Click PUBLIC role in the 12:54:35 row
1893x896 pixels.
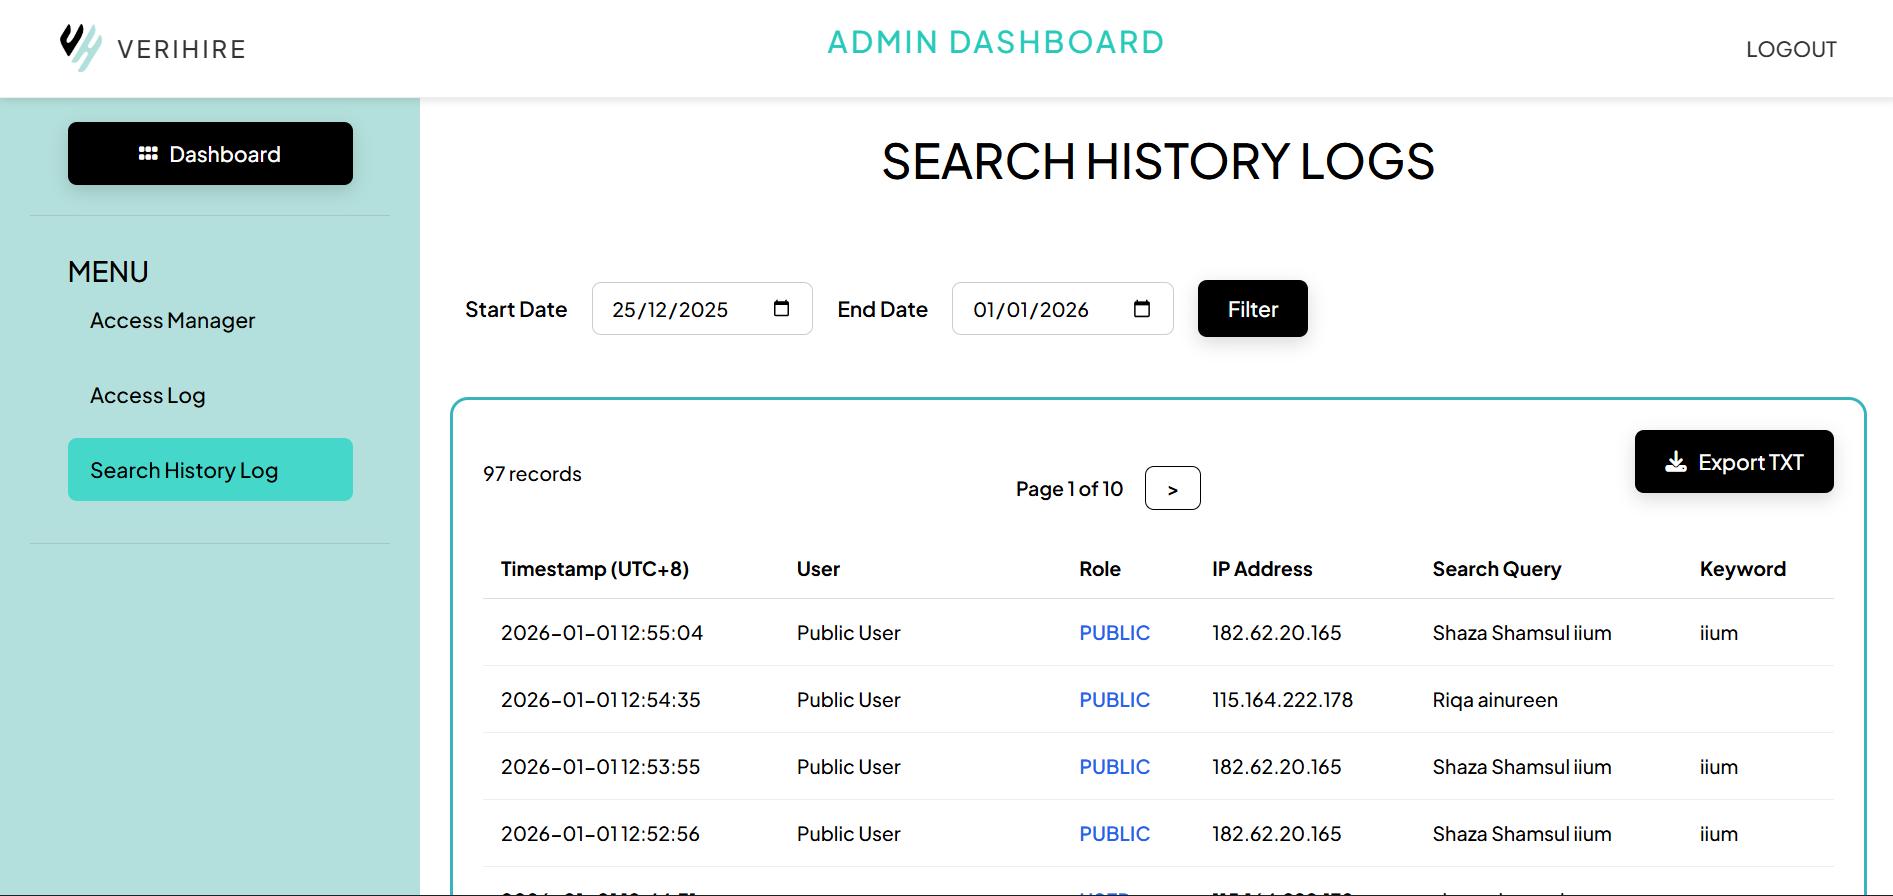(x=1114, y=700)
